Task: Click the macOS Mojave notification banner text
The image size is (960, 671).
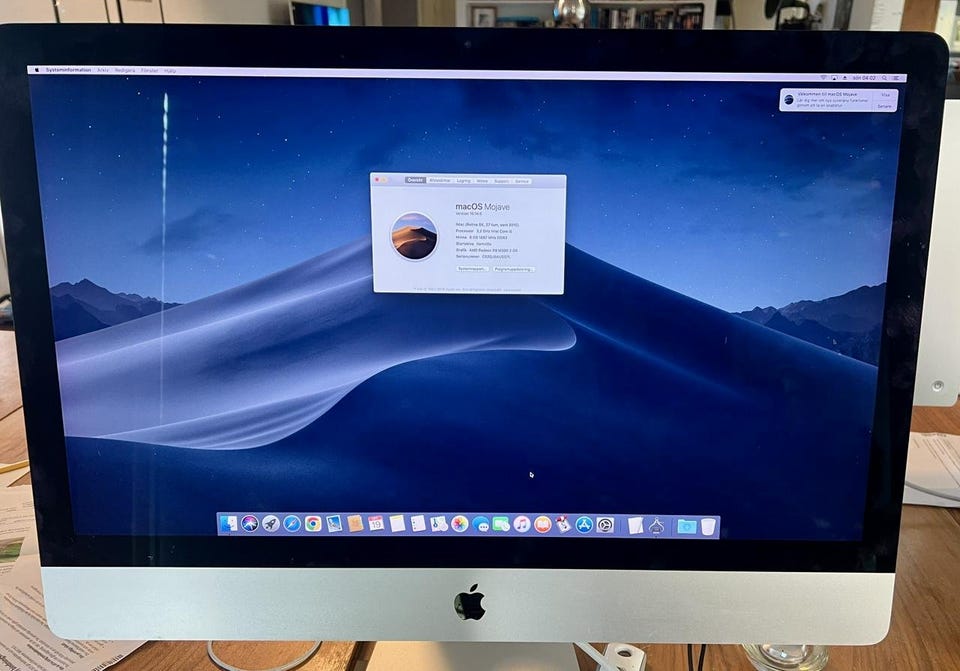Action: 834,100
